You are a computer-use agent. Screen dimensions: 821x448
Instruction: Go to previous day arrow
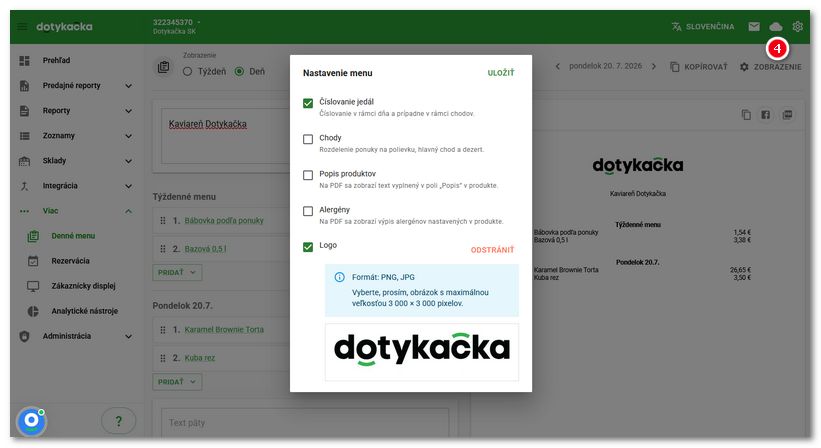pos(558,66)
